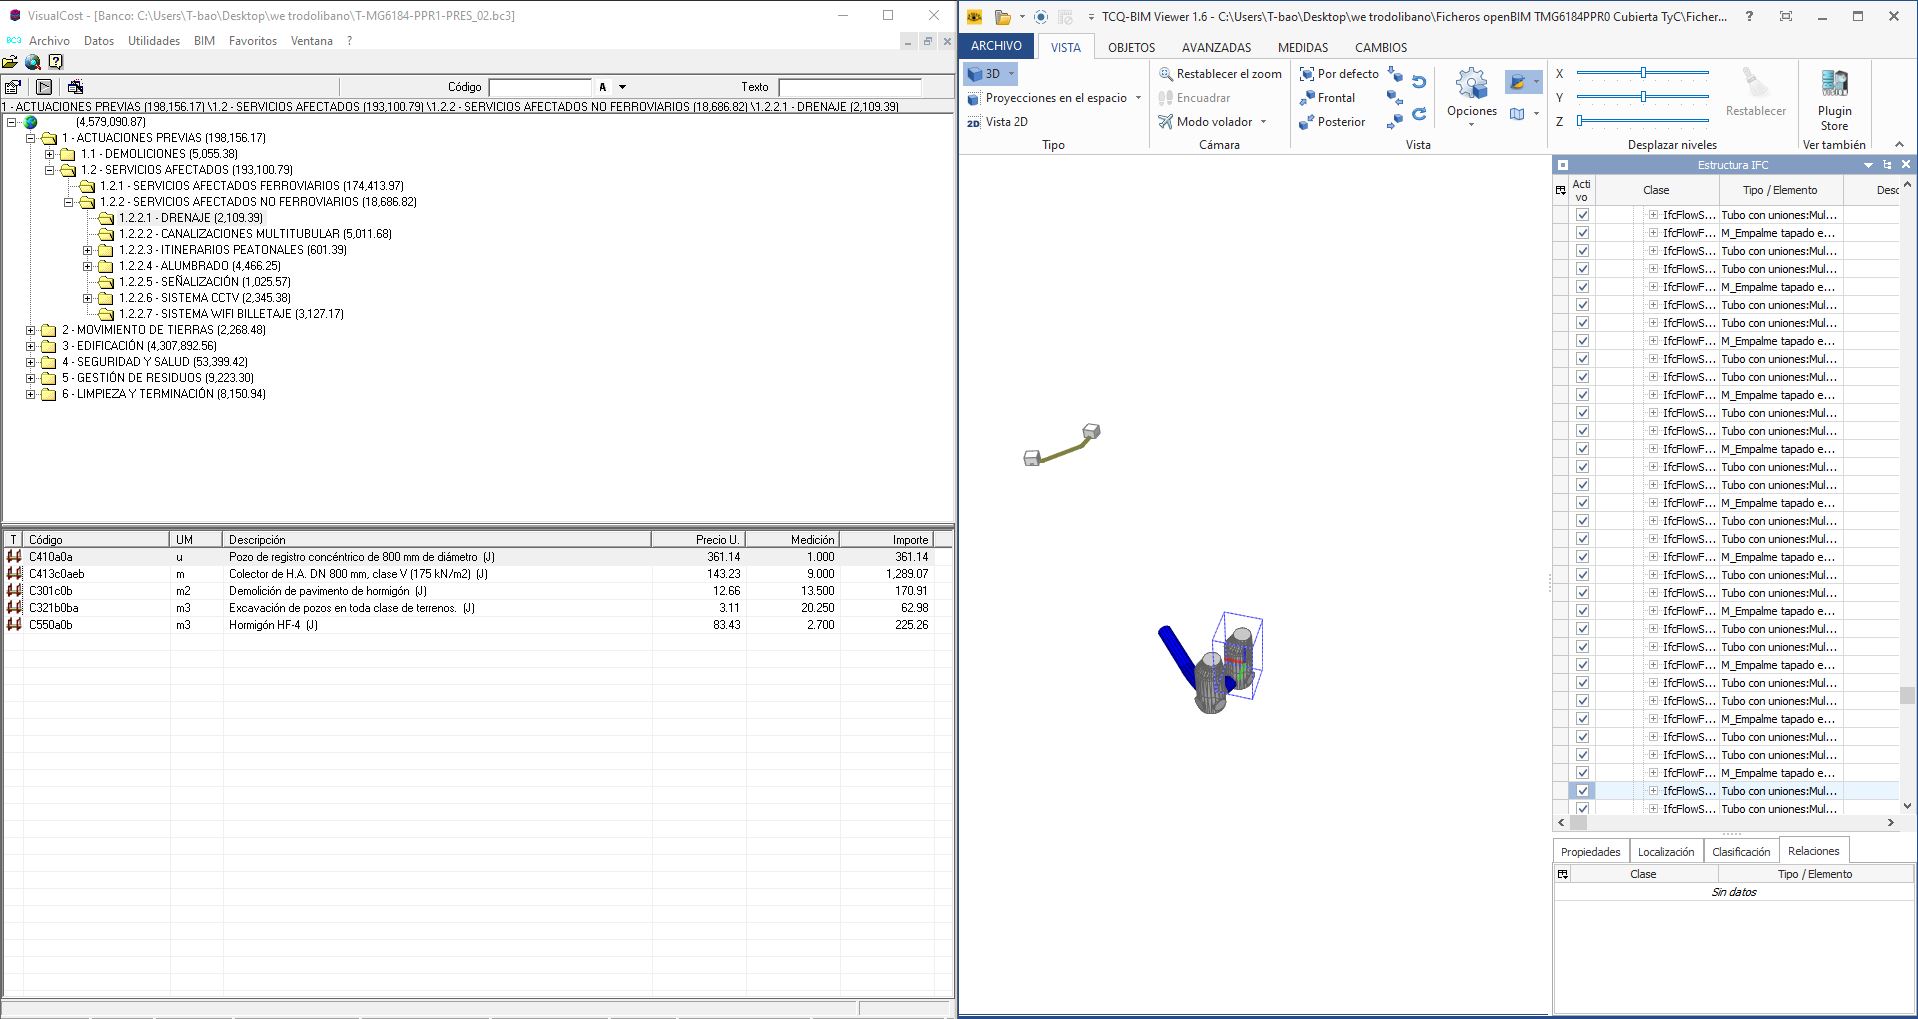This screenshot has width=1918, height=1019.
Task: Toggle the first M_Empalme tapado row checkbox
Action: pyautogui.click(x=1582, y=233)
